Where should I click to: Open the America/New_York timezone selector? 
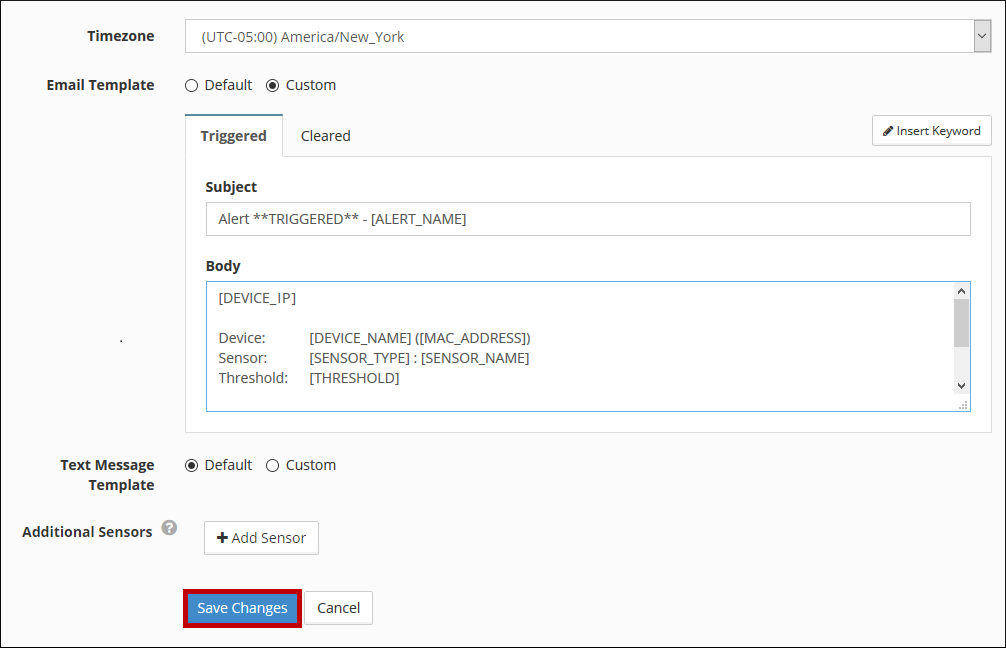pyautogui.click(x=578, y=37)
